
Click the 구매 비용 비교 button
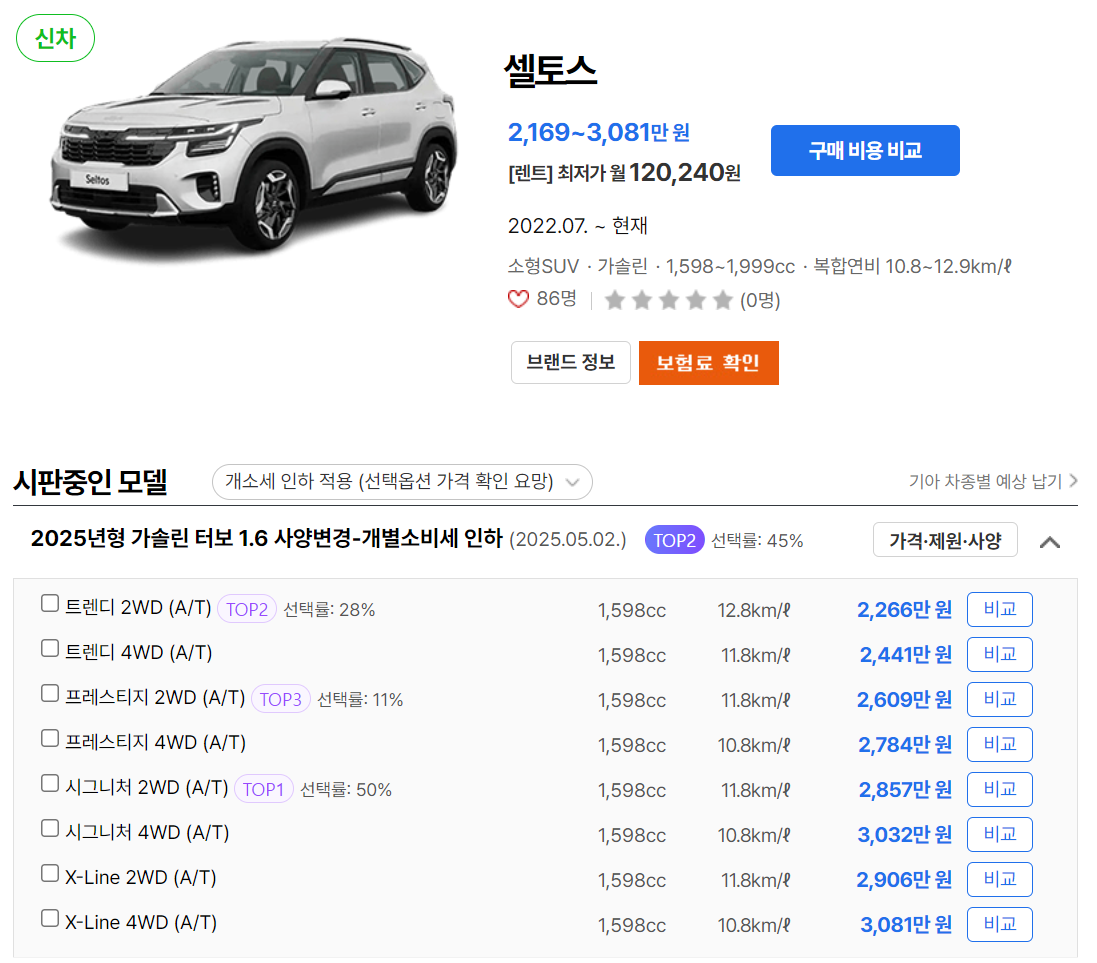click(x=865, y=150)
